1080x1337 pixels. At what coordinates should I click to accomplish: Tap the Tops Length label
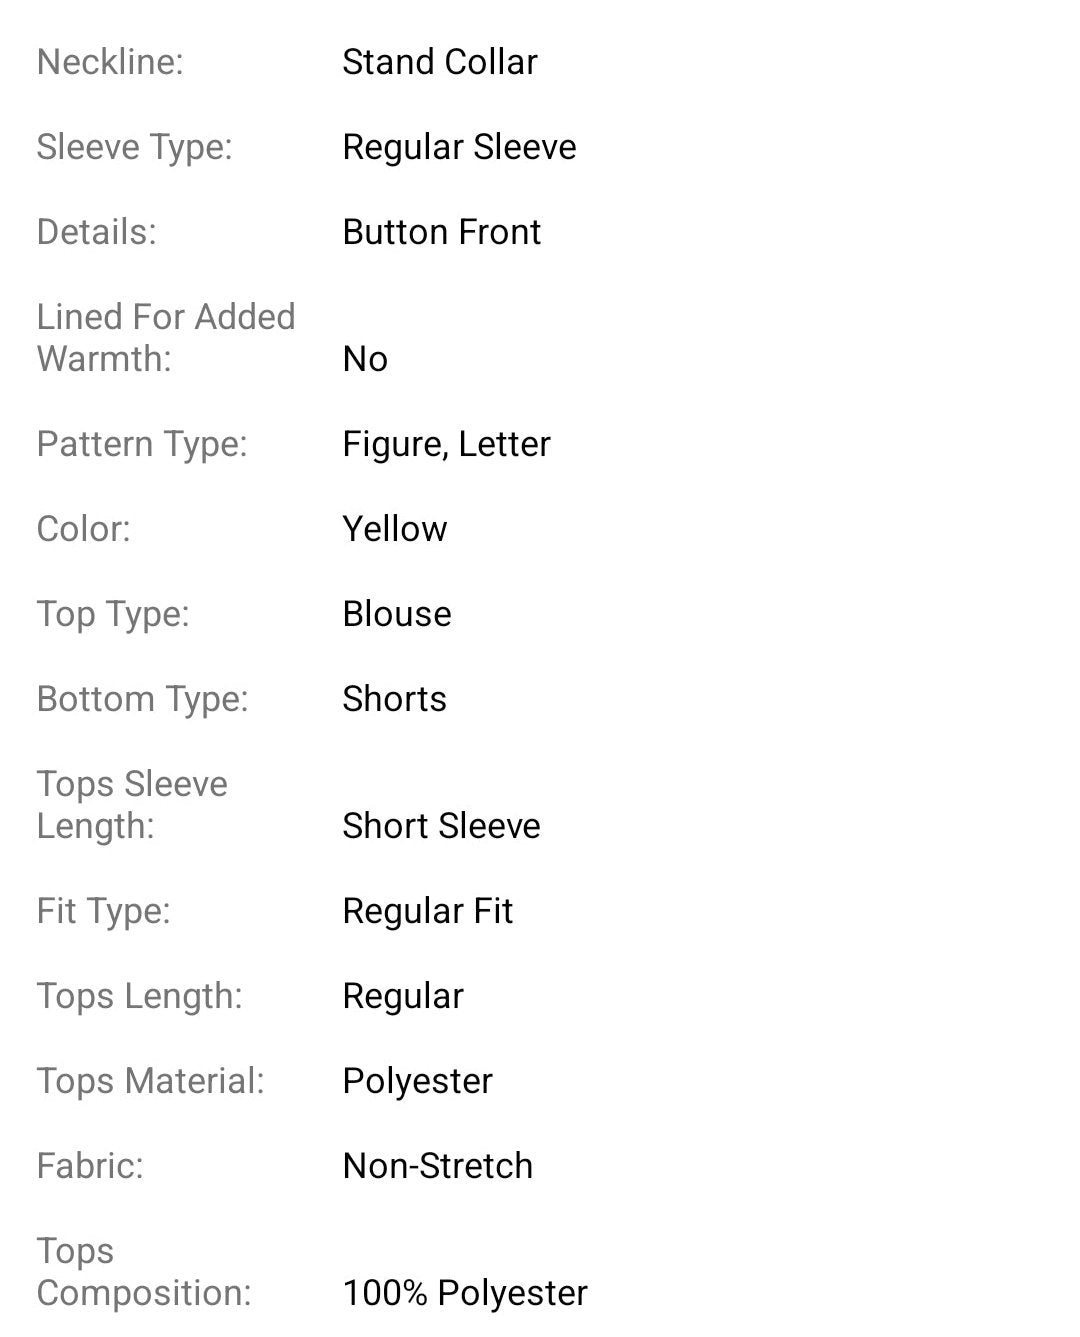click(x=139, y=996)
